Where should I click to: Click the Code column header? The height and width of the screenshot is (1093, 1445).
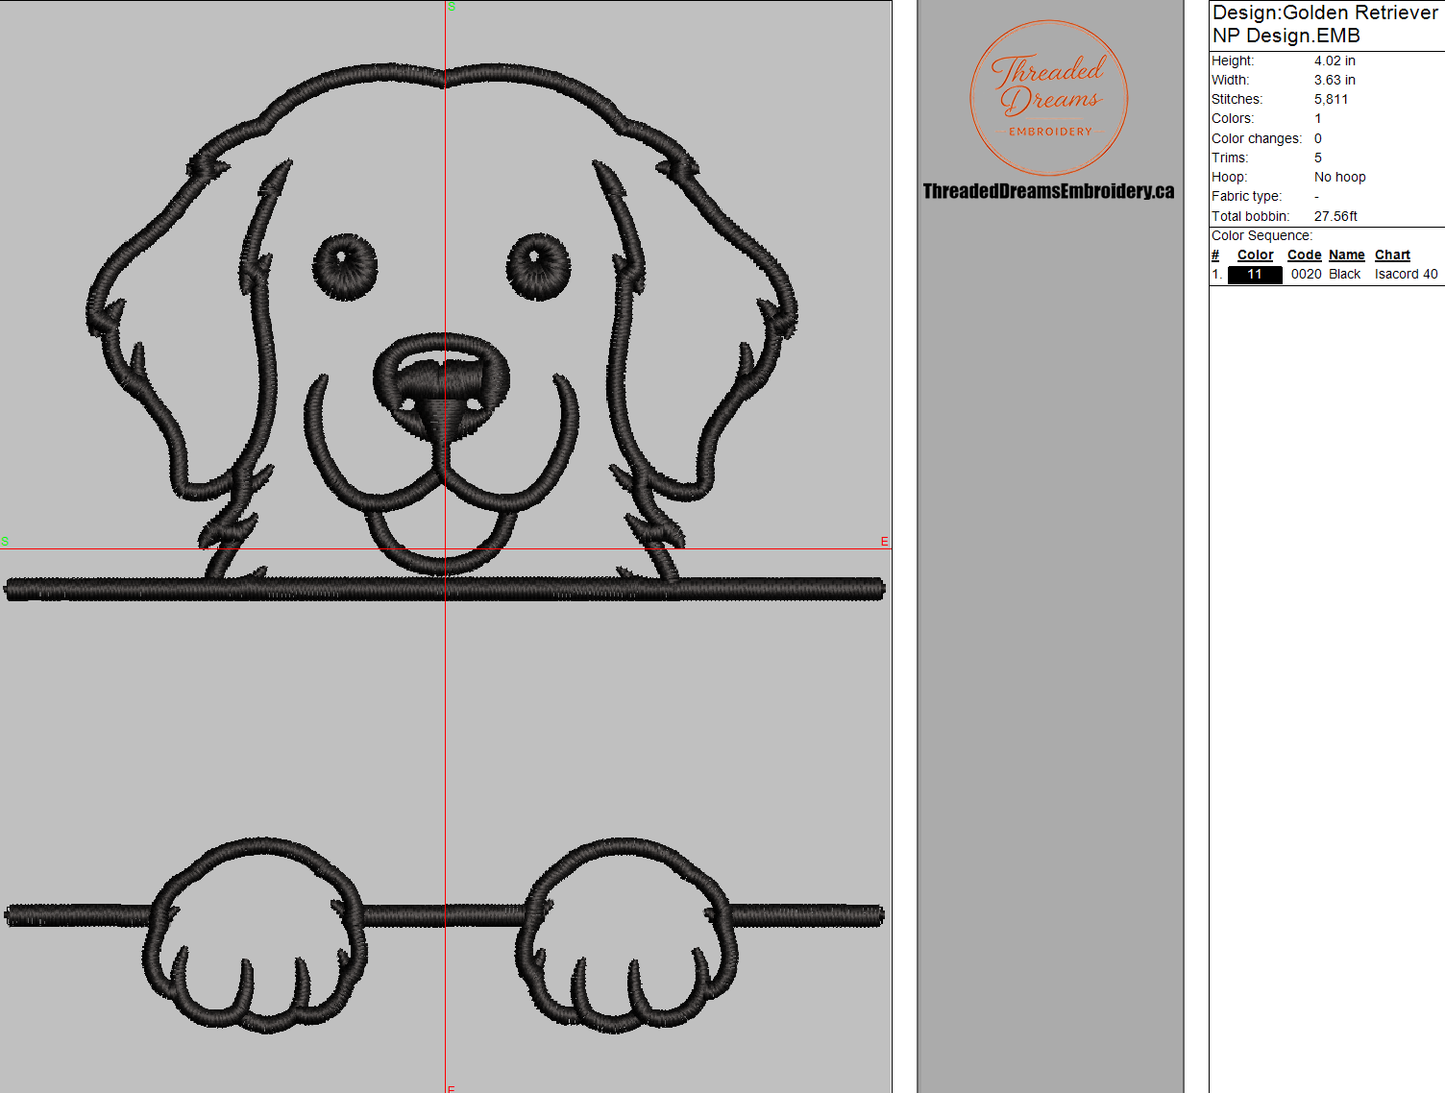(1304, 255)
